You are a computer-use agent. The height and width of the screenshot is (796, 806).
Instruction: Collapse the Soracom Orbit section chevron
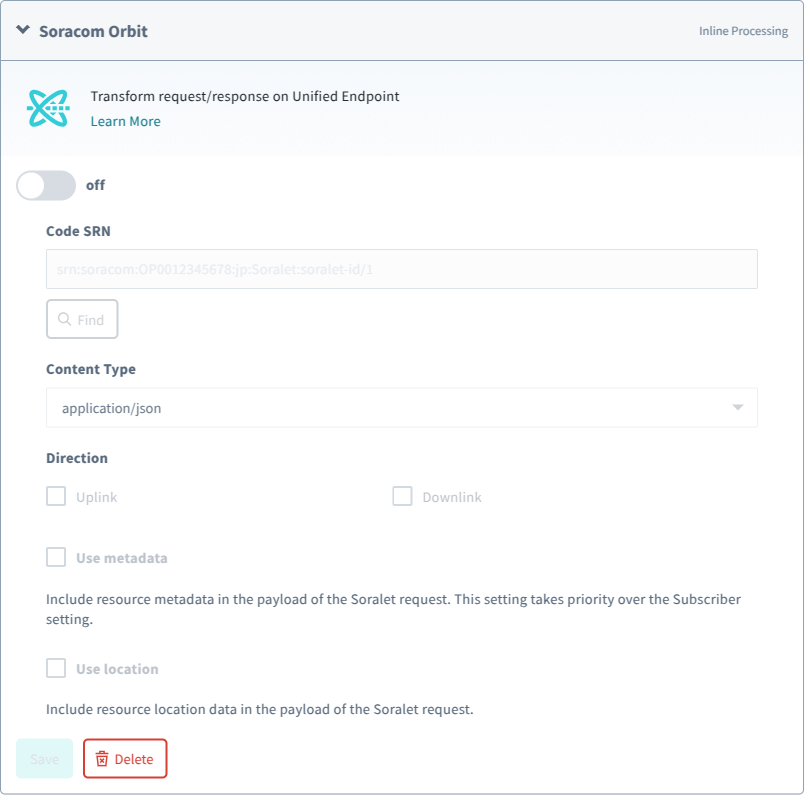pyautogui.click(x=23, y=31)
